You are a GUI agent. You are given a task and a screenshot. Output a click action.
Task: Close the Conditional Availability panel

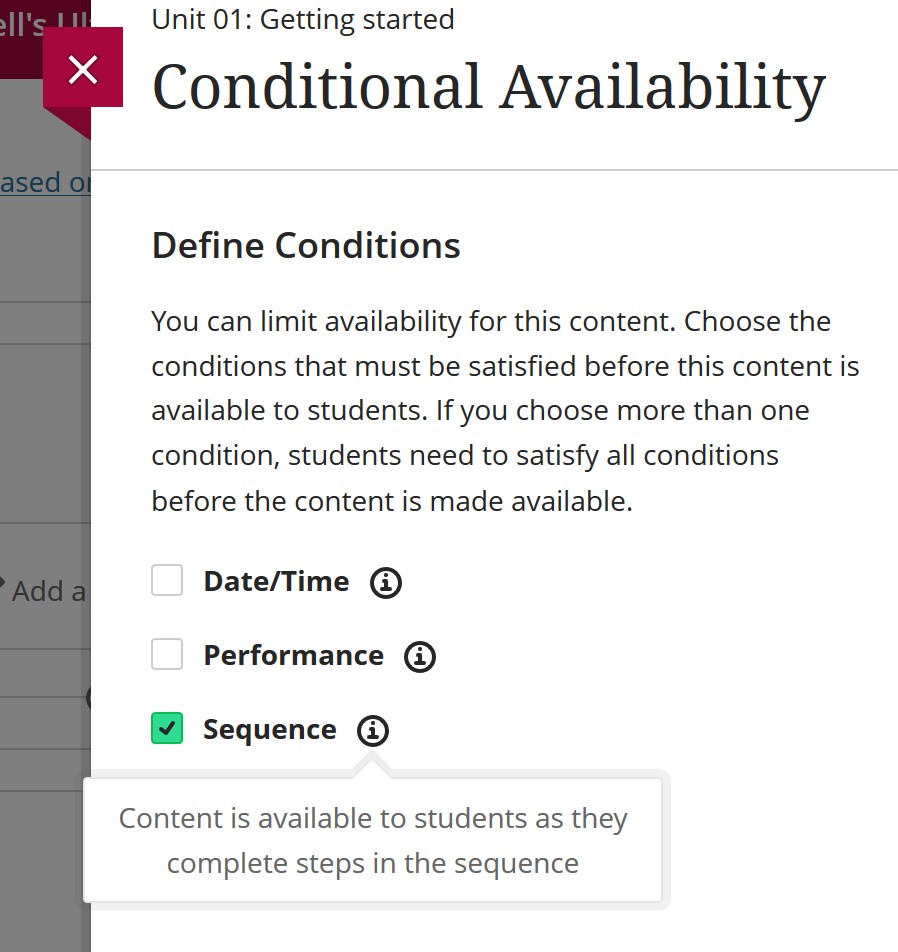point(83,68)
